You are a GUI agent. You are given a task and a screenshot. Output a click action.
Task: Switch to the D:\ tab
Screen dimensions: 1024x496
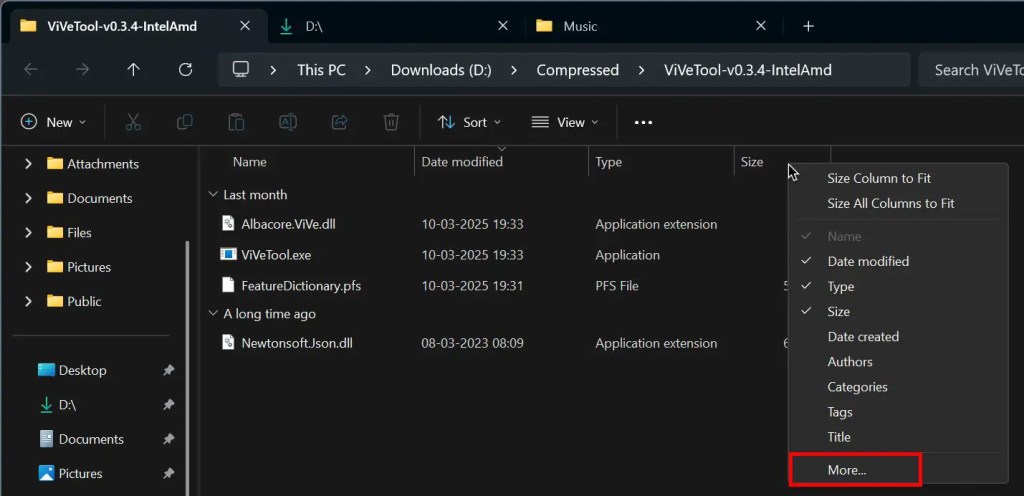click(x=396, y=26)
